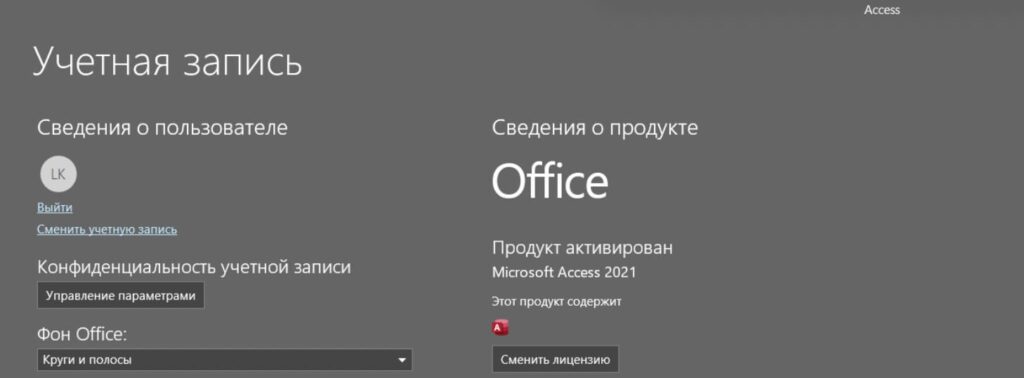Click the Этот продукт содержит label
Image resolution: width=1024 pixels, height=378 pixels.
click(x=556, y=302)
